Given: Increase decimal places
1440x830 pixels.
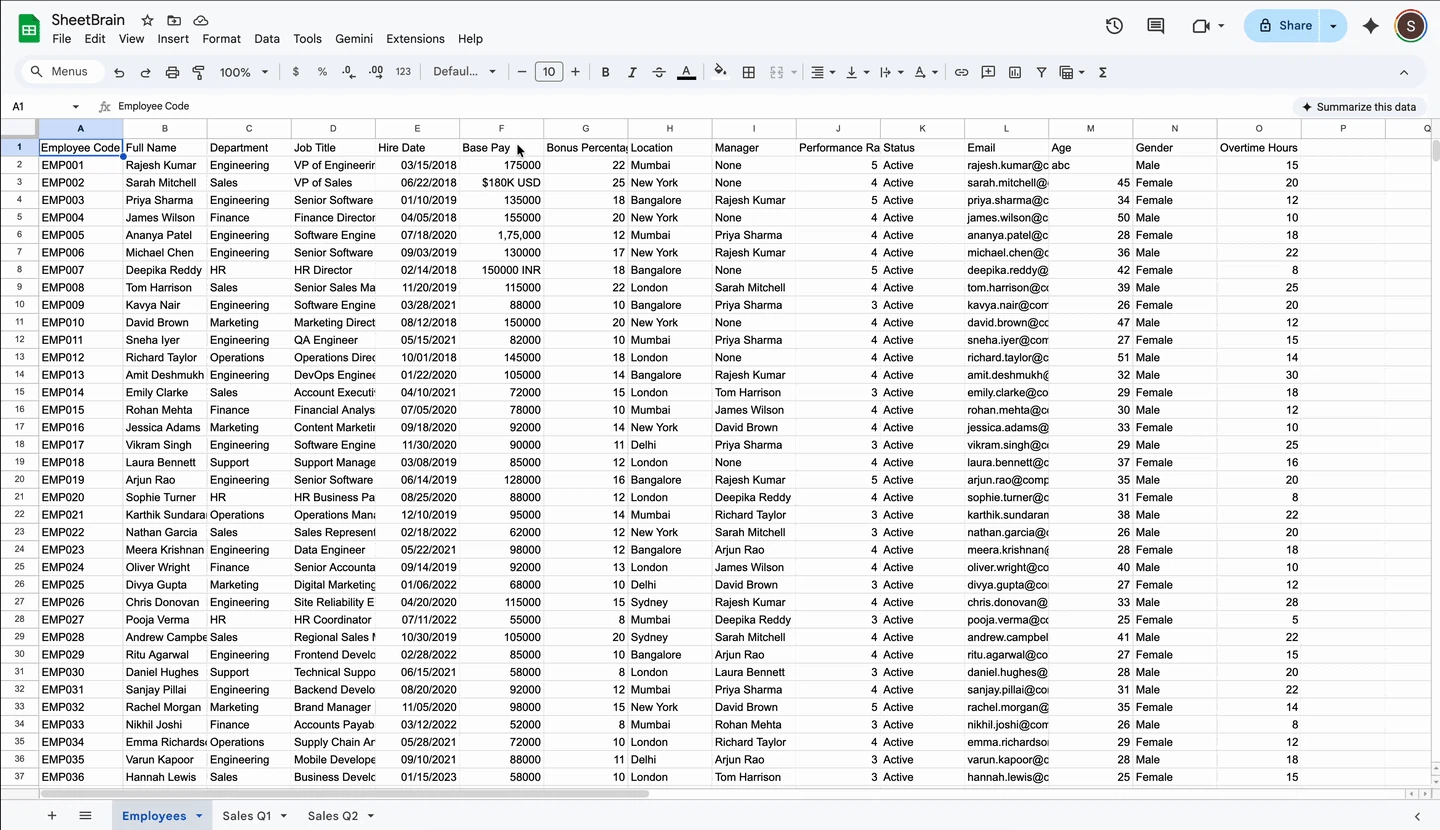Looking at the screenshot, I should (376, 72).
